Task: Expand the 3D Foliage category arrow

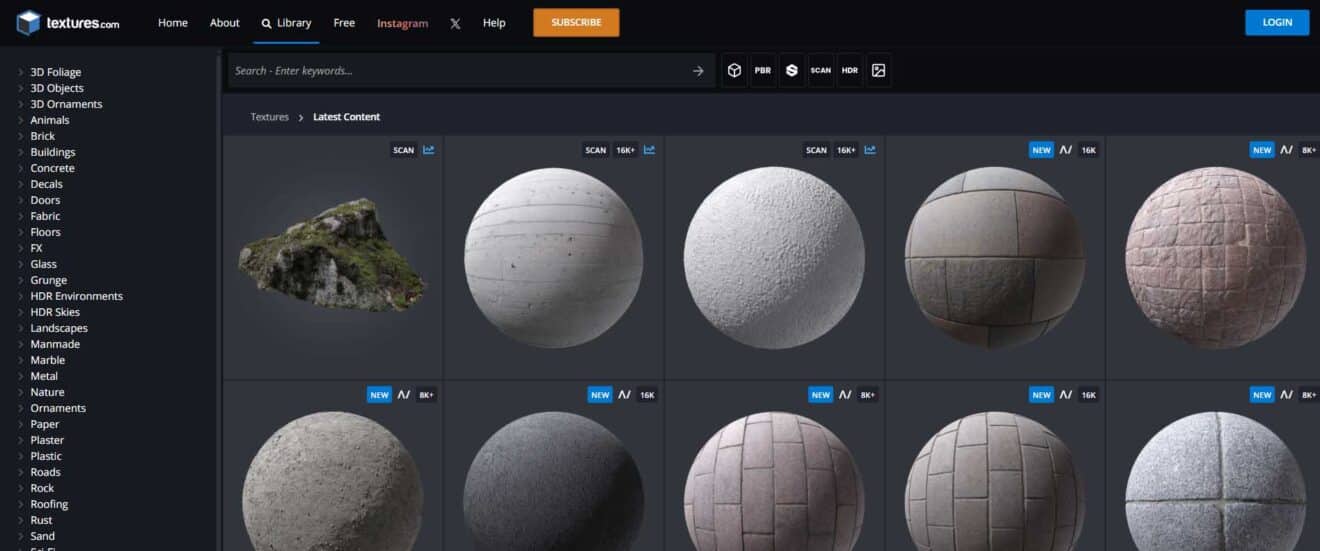Action: 21,72
